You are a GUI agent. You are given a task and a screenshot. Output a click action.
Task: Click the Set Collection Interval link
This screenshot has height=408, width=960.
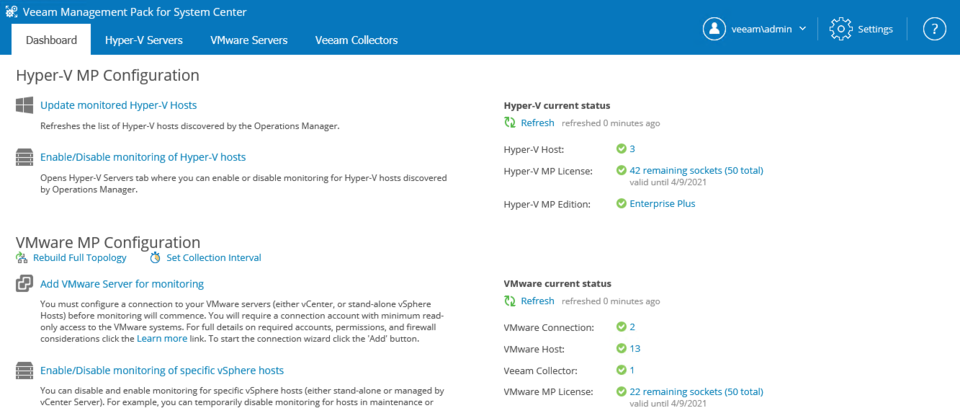[x=214, y=258]
